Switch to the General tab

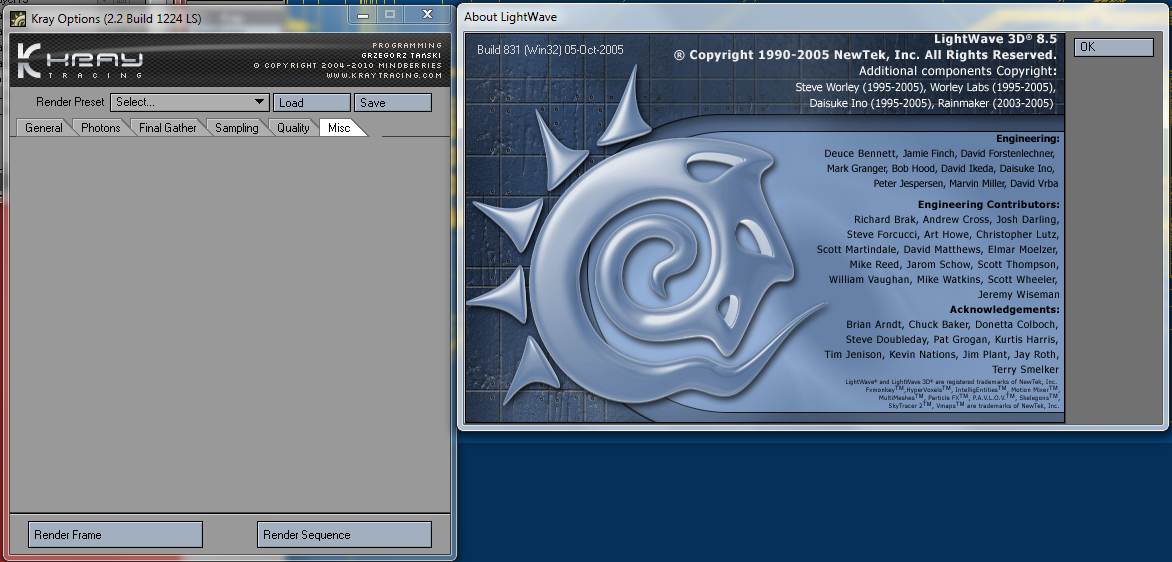coord(43,128)
